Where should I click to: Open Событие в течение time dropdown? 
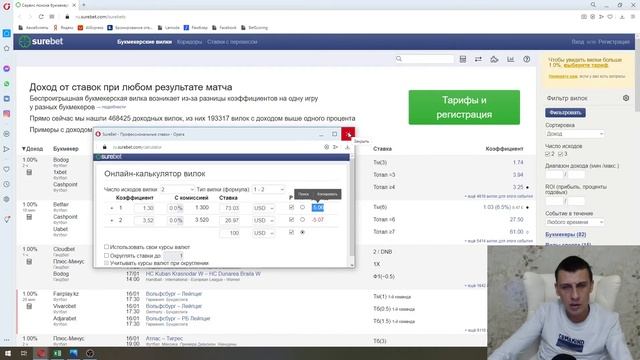coord(575,222)
